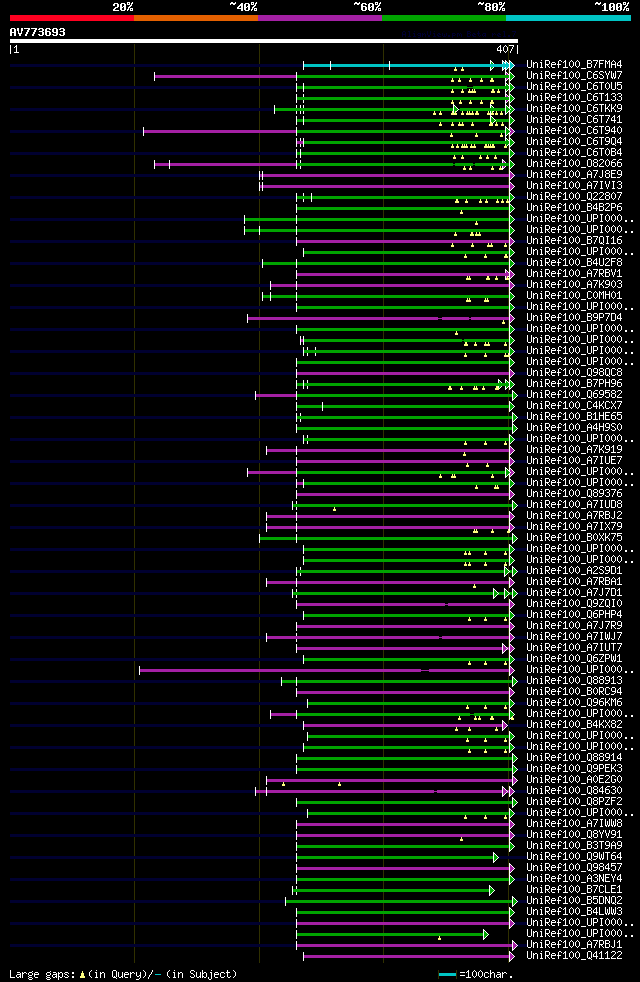Pick the UniRef100_B4U2F8 label
Image resolution: width=640 pixels, height=982 pixels.
tap(574, 263)
